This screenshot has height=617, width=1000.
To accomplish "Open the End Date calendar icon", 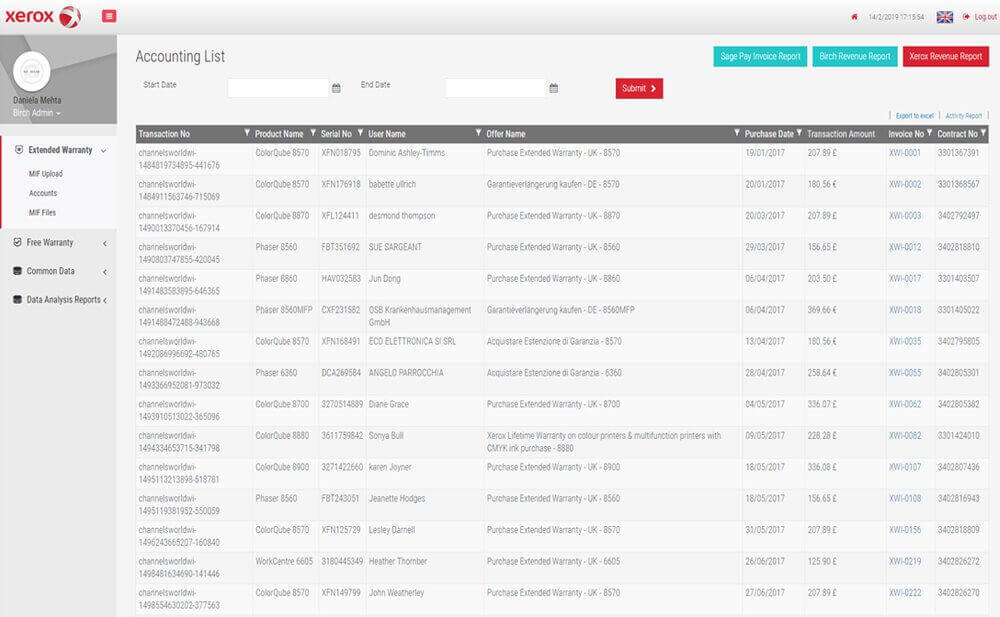I will 554,88.
